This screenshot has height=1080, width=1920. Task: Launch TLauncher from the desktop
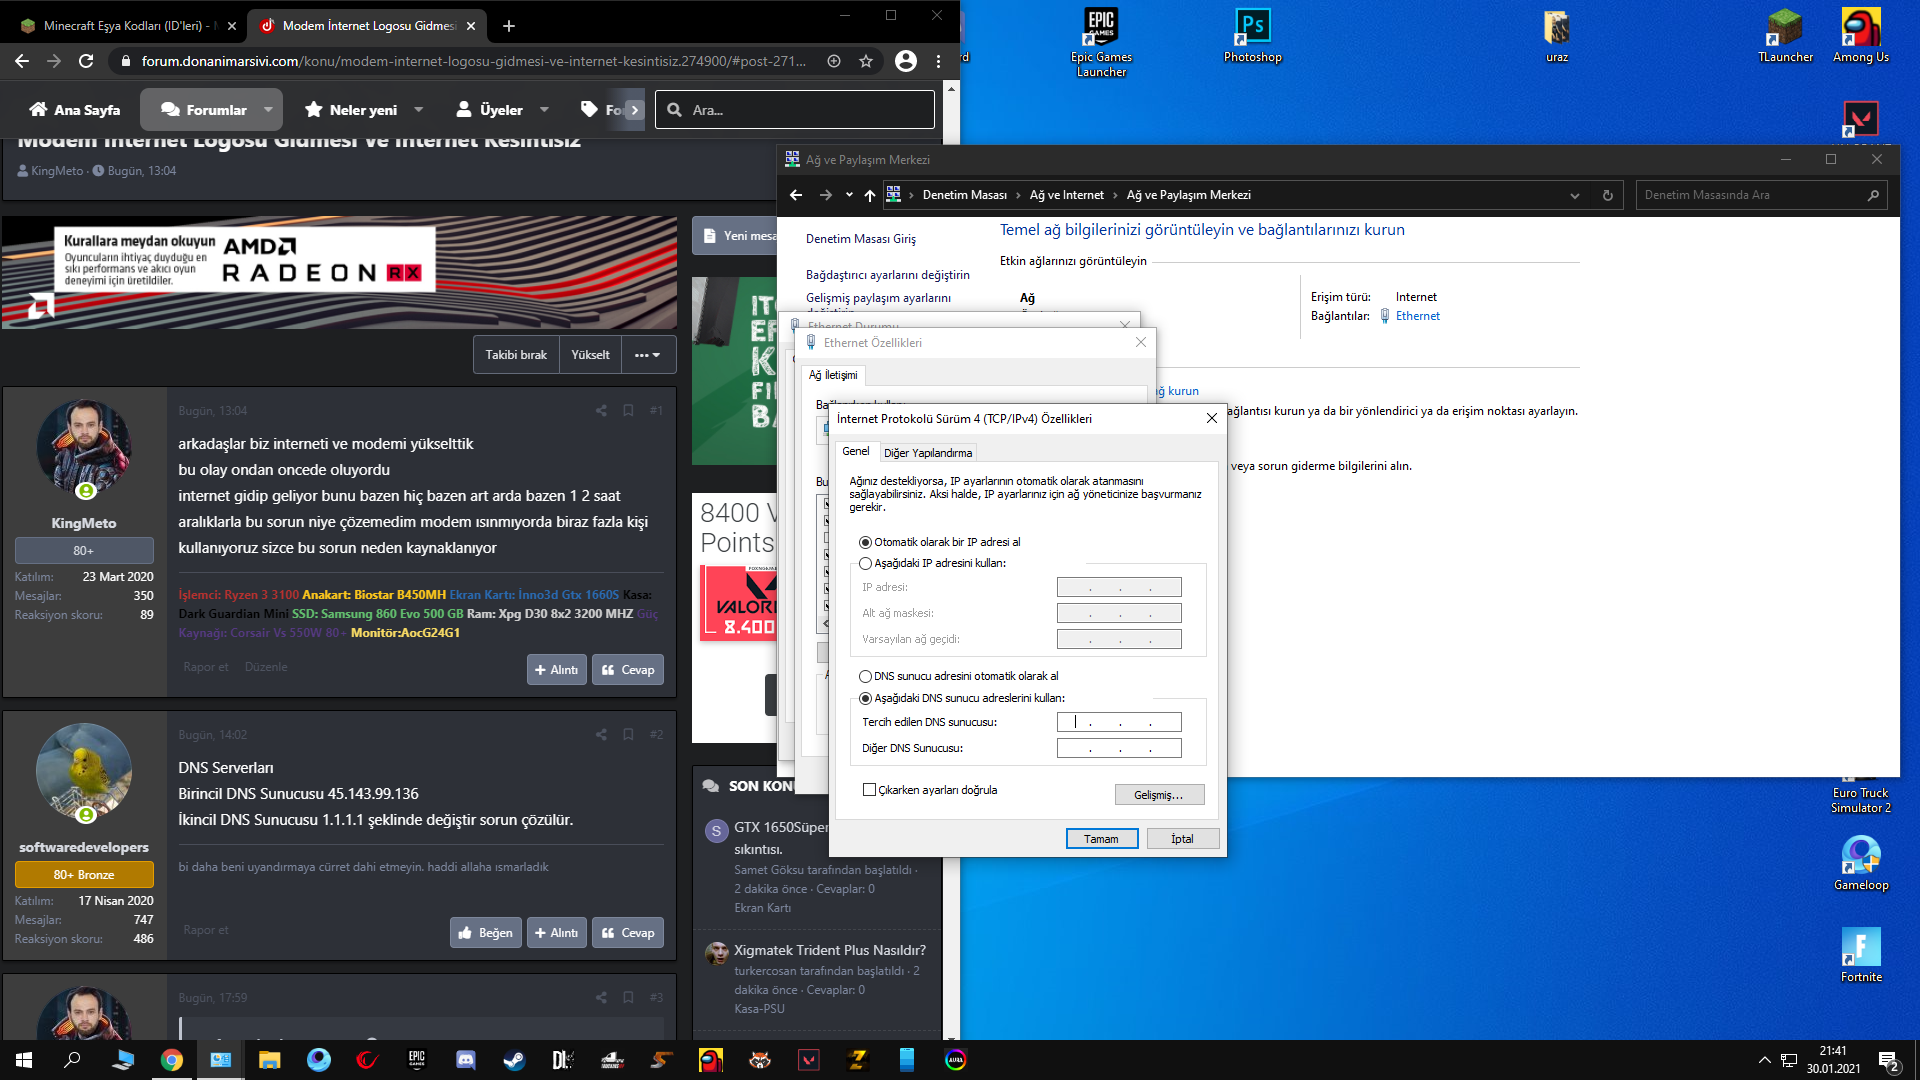1785,36
